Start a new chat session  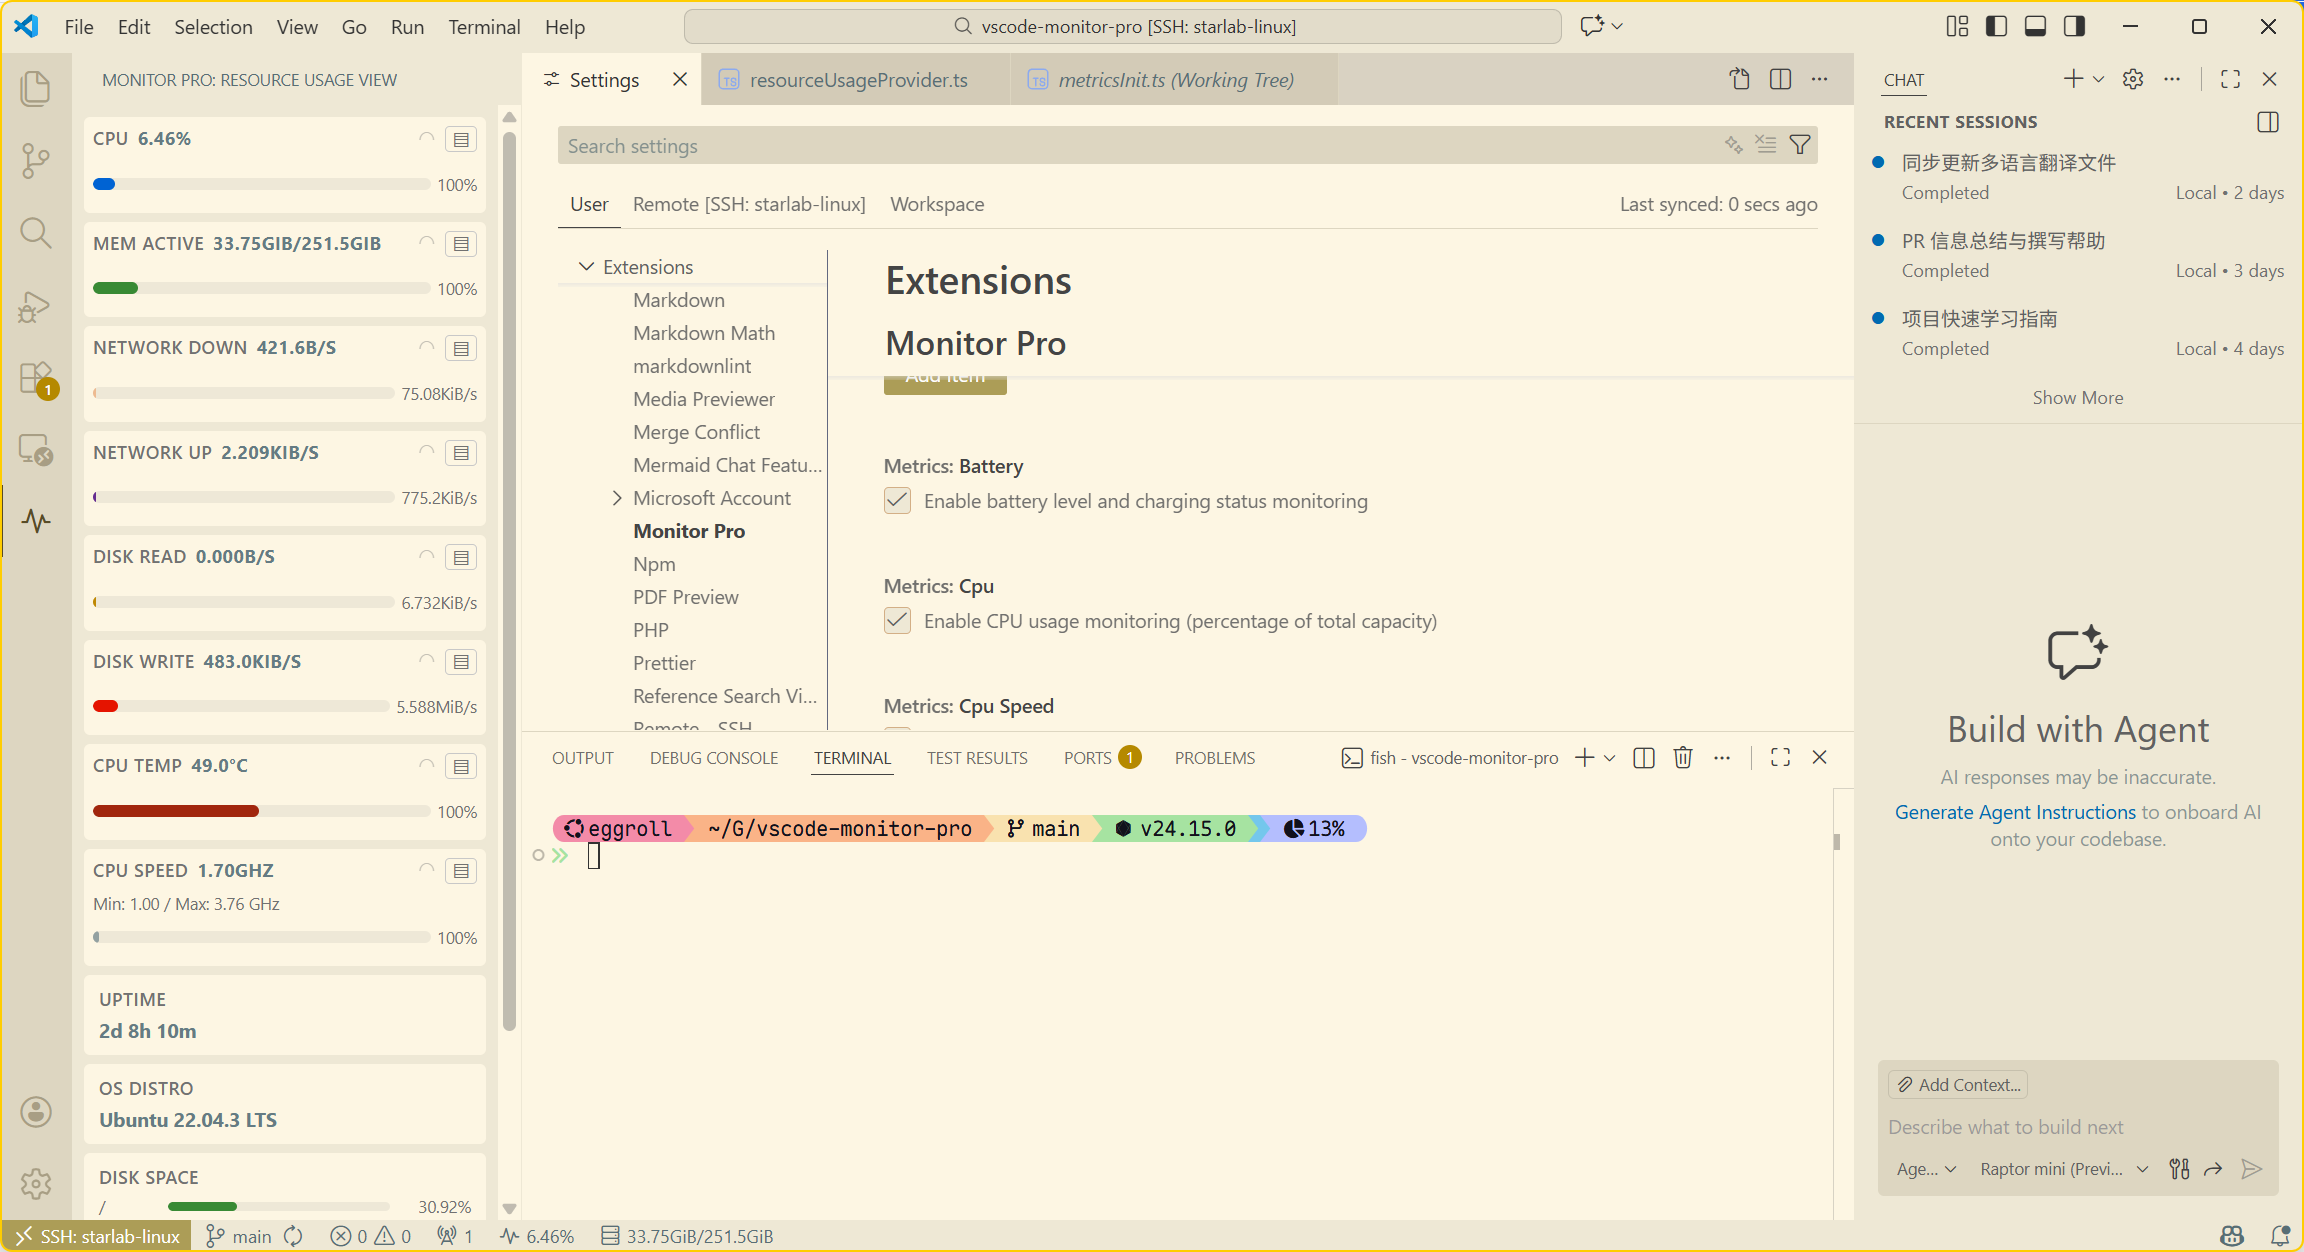(x=2074, y=79)
